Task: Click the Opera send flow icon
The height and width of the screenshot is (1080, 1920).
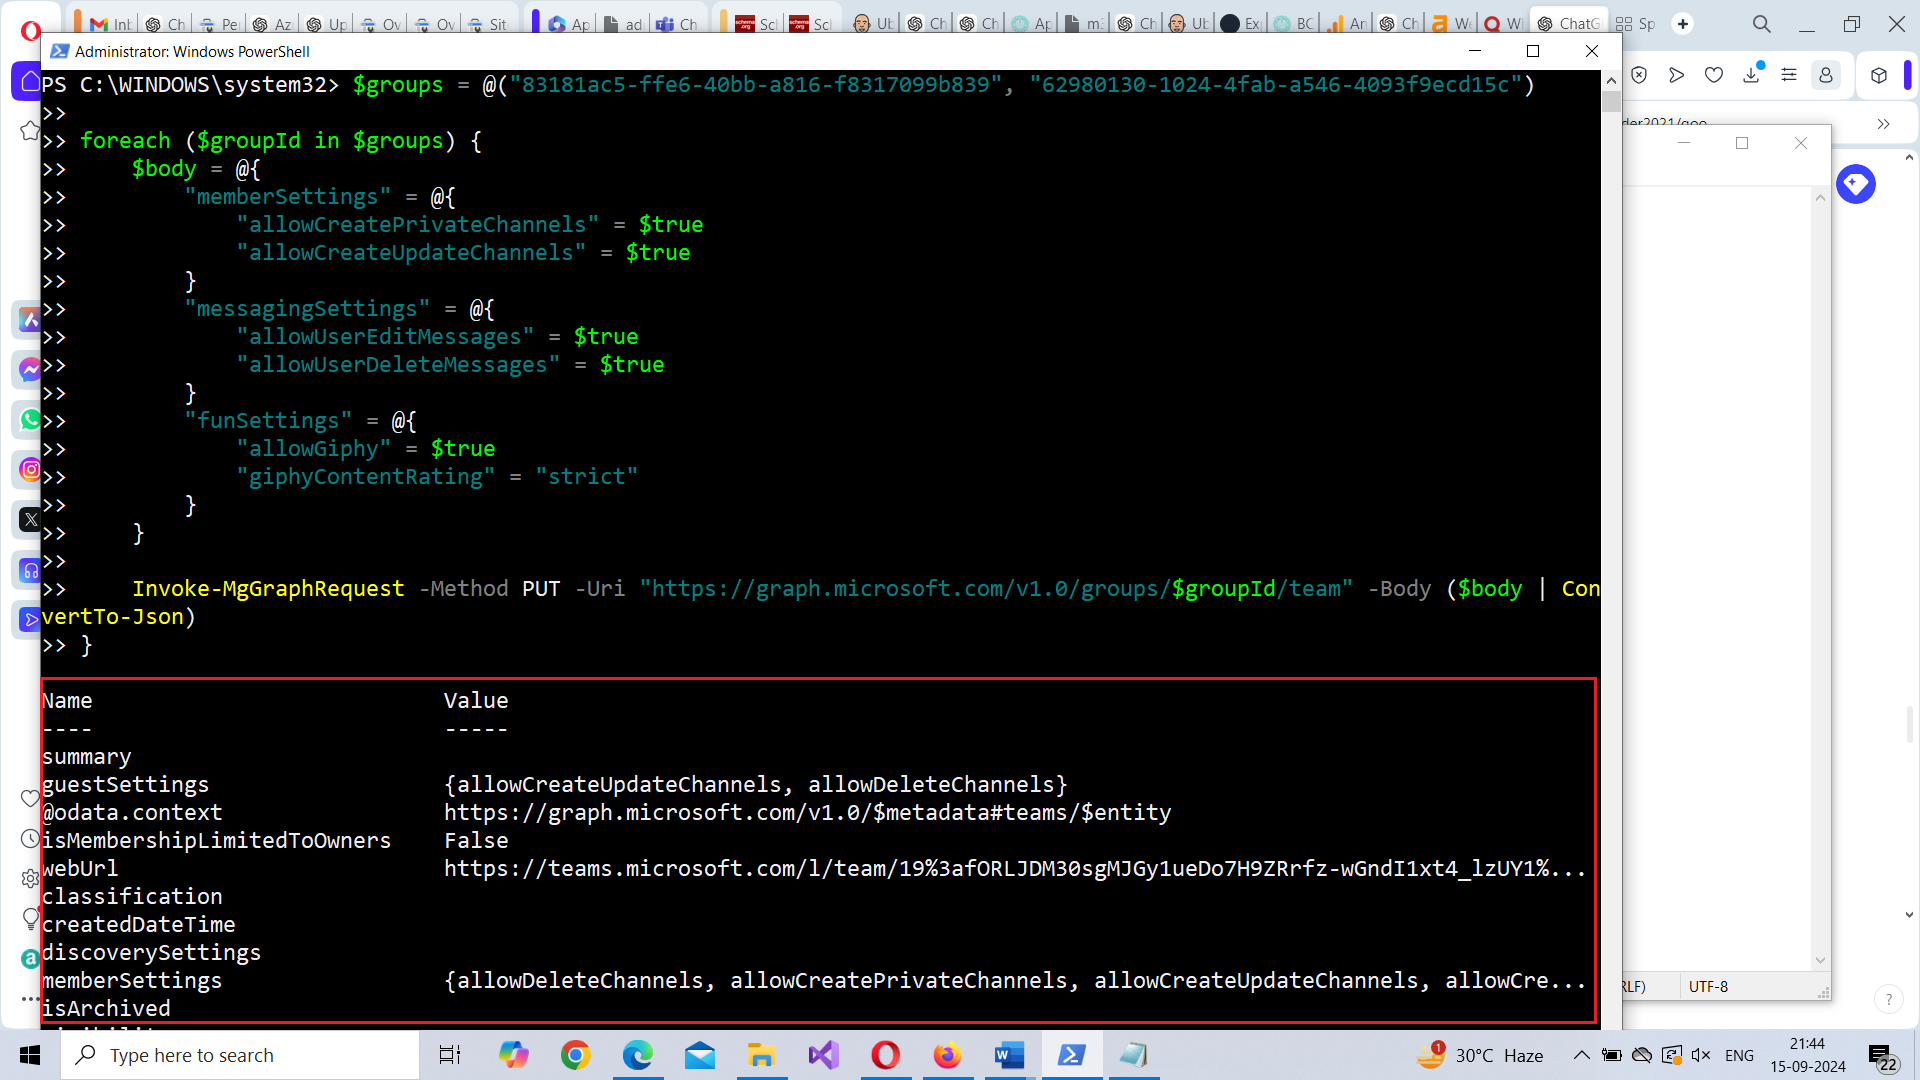Action: click(1677, 75)
